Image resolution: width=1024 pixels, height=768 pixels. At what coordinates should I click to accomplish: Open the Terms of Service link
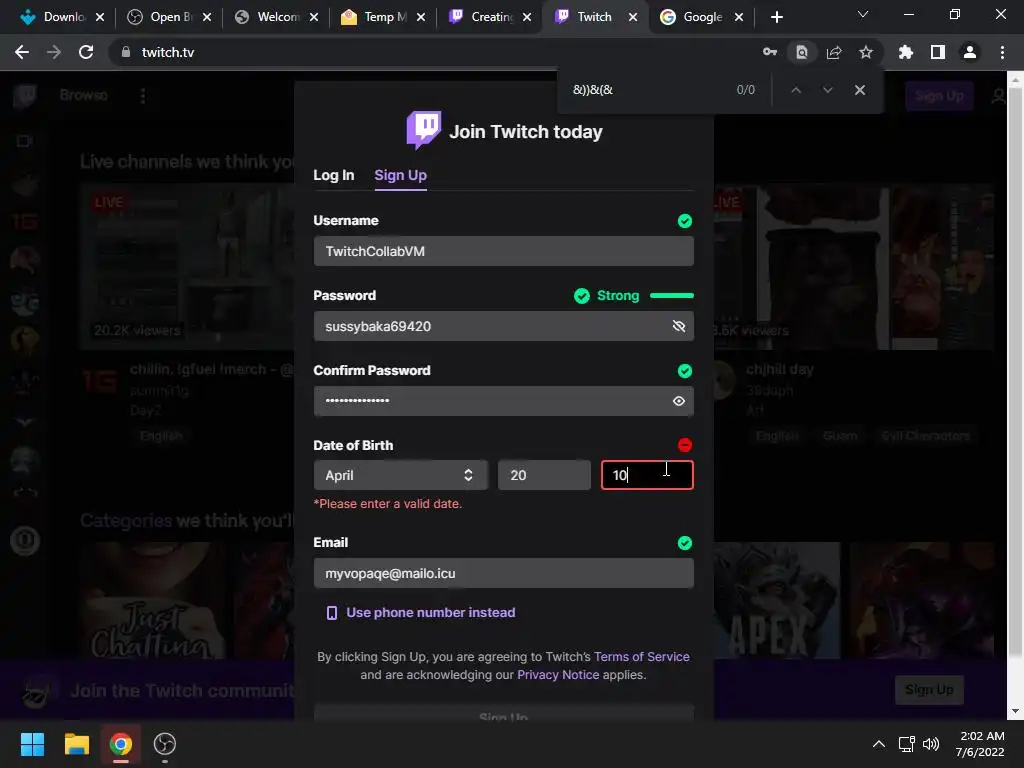tap(642, 656)
